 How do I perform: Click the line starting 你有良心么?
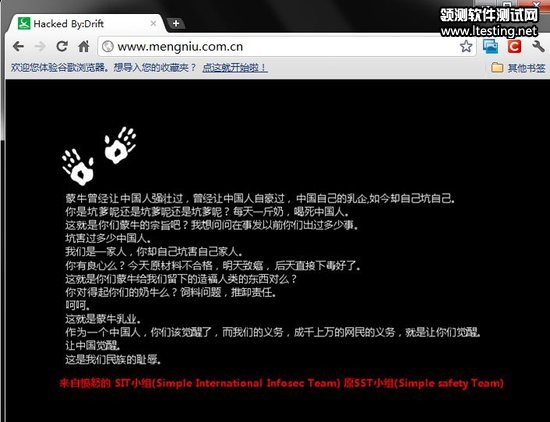click(x=213, y=266)
